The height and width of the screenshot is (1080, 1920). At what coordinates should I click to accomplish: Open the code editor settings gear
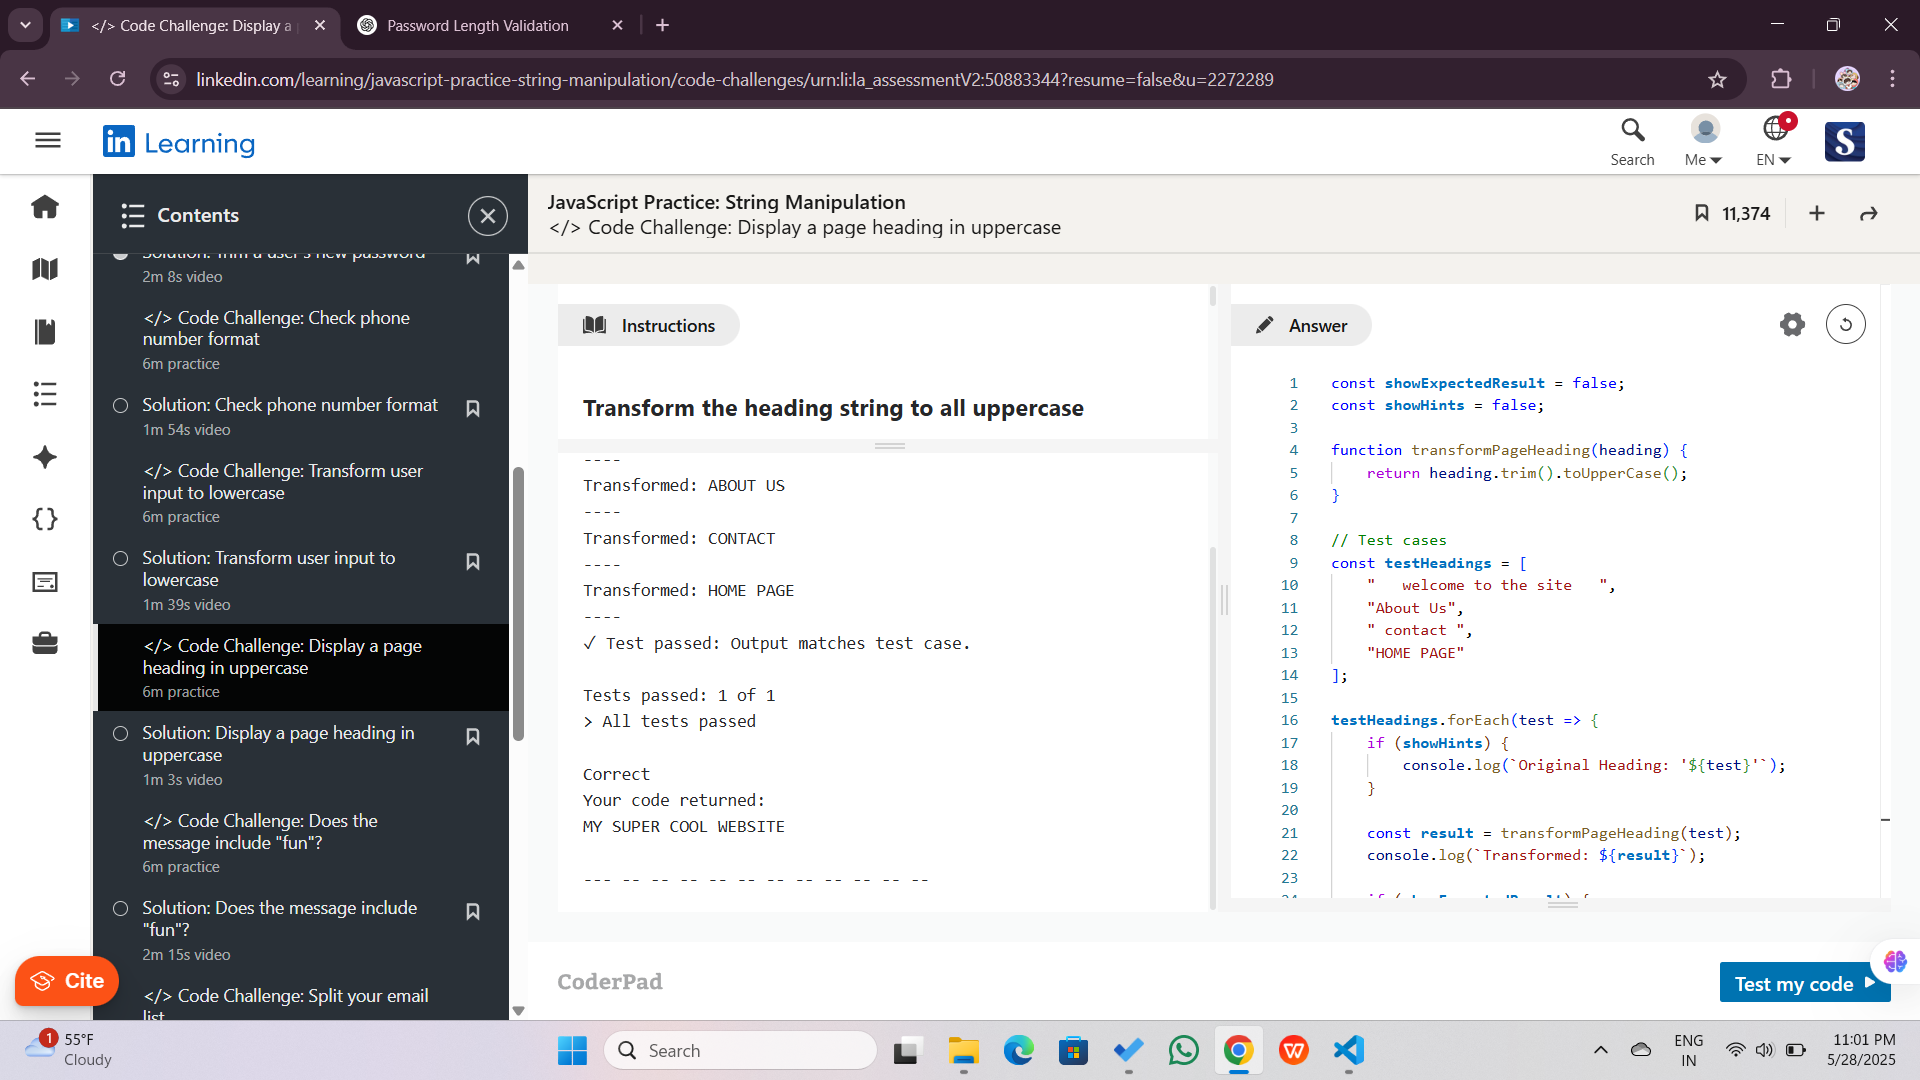click(x=1792, y=325)
